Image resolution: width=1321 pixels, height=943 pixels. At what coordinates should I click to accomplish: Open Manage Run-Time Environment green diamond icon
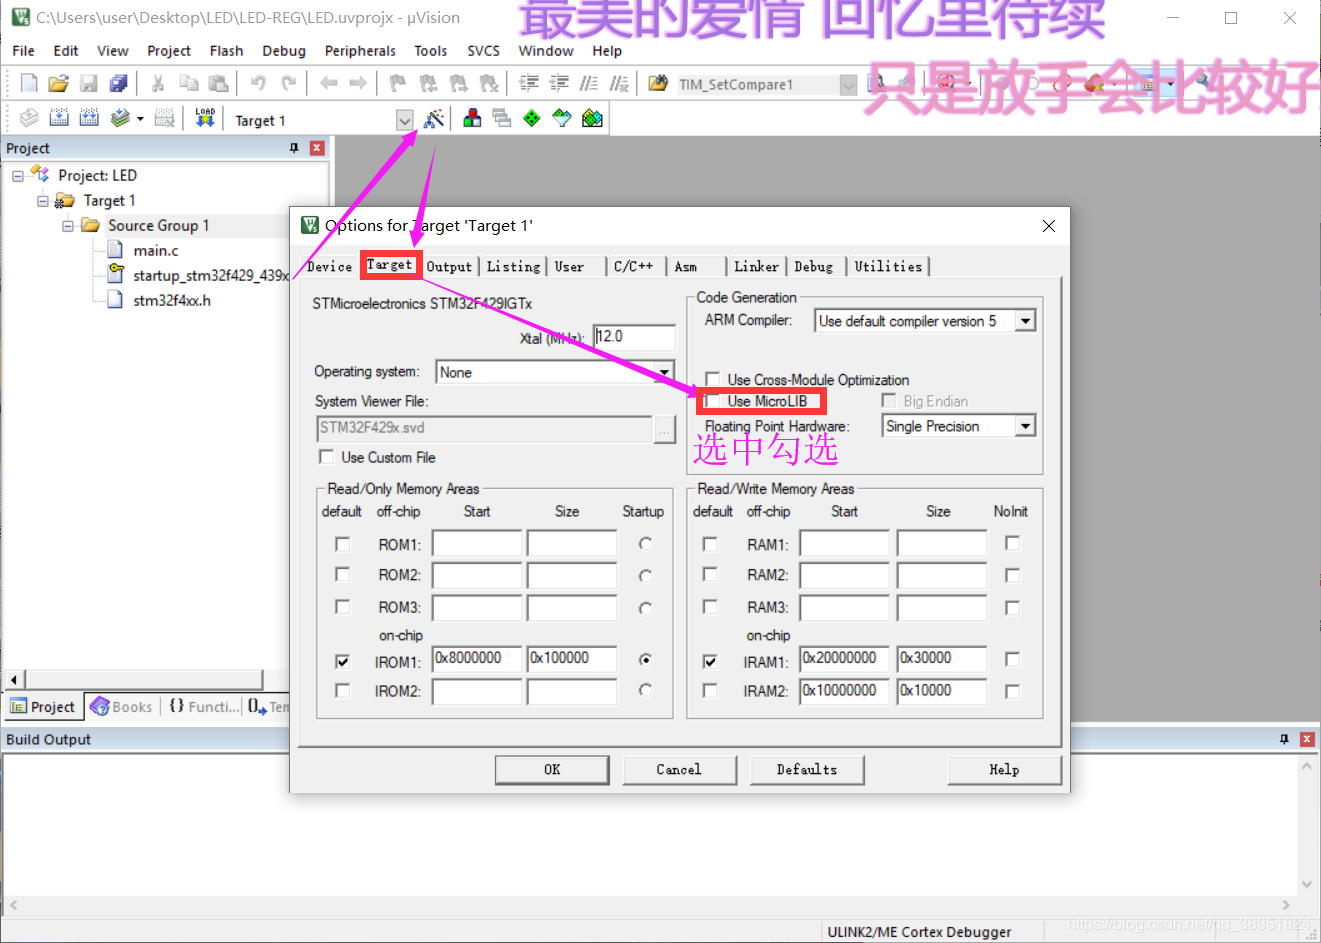click(532, 118)
